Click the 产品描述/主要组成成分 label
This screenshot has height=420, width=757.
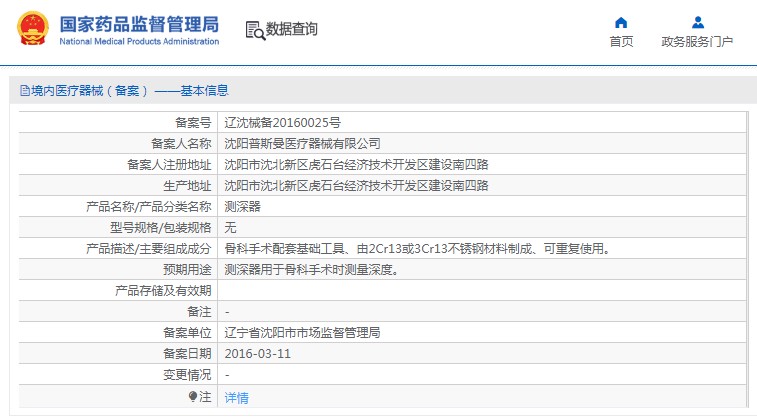pos(149,249)
